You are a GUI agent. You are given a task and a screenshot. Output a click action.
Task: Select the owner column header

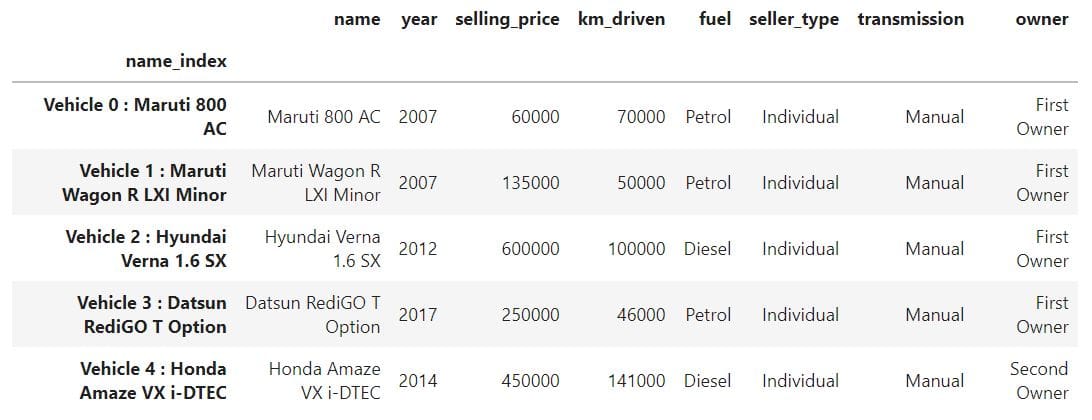coord(1042,20)
